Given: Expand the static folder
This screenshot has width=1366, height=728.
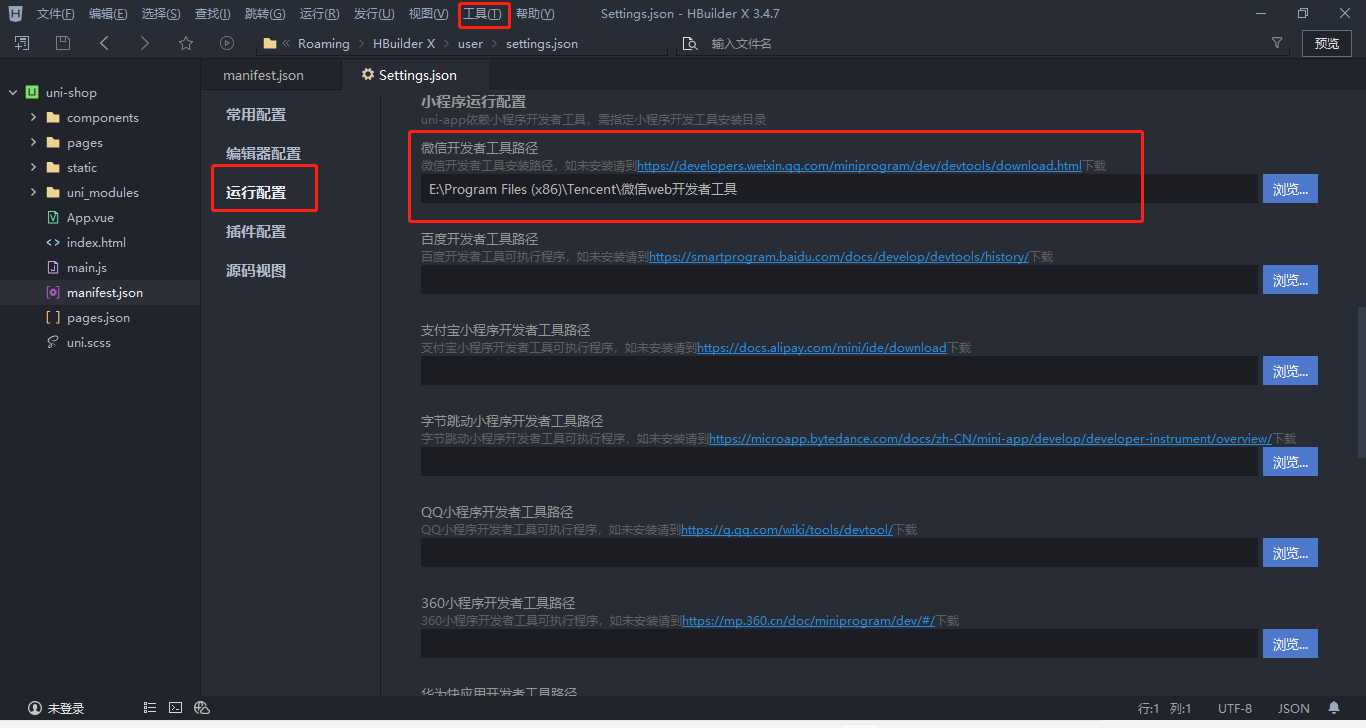Looking at the screenshot, I should [33, 167].
